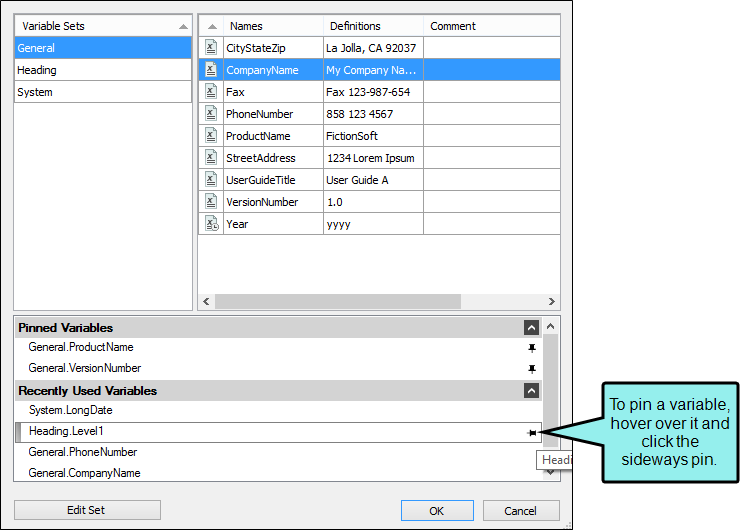The width and height of the screenshot is (748, 530).
Task: Click the VersionNumber variable icon
Action: pyautogui.click(x=211, y=201)
